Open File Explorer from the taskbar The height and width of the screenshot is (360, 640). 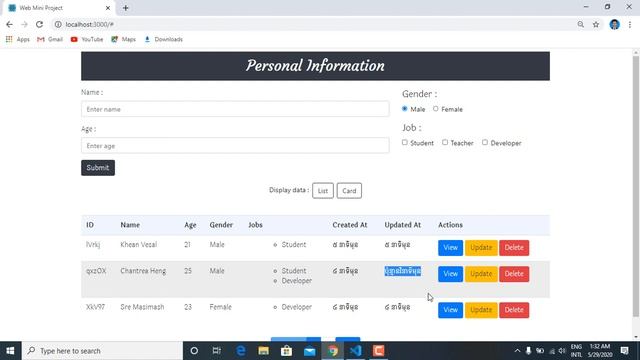(x=264, y=351)
